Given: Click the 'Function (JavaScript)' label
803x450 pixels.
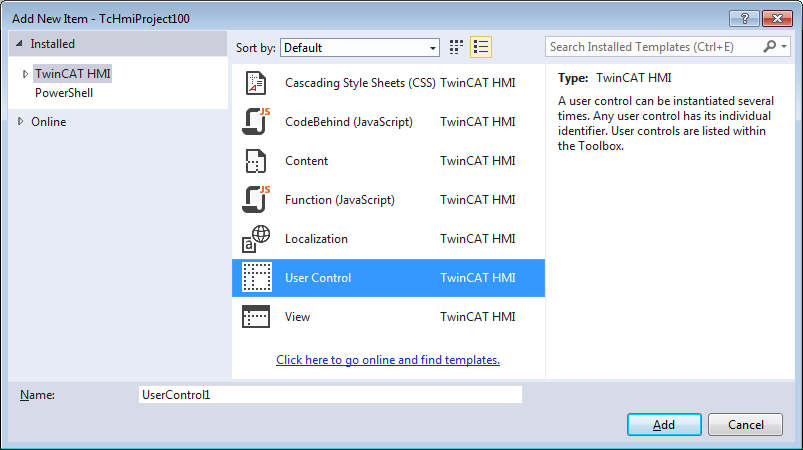Looking at the screenshot, I should pos(340,200).
